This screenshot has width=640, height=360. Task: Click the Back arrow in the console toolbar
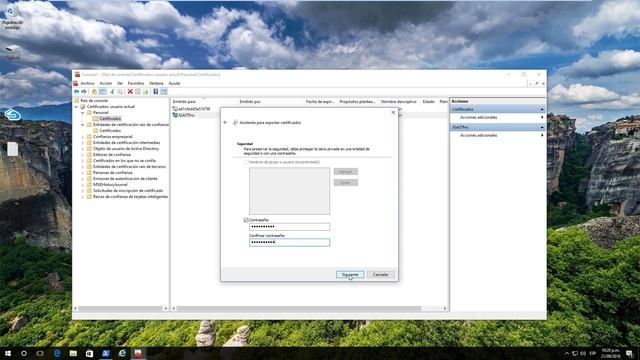click(x=76, y=92)
